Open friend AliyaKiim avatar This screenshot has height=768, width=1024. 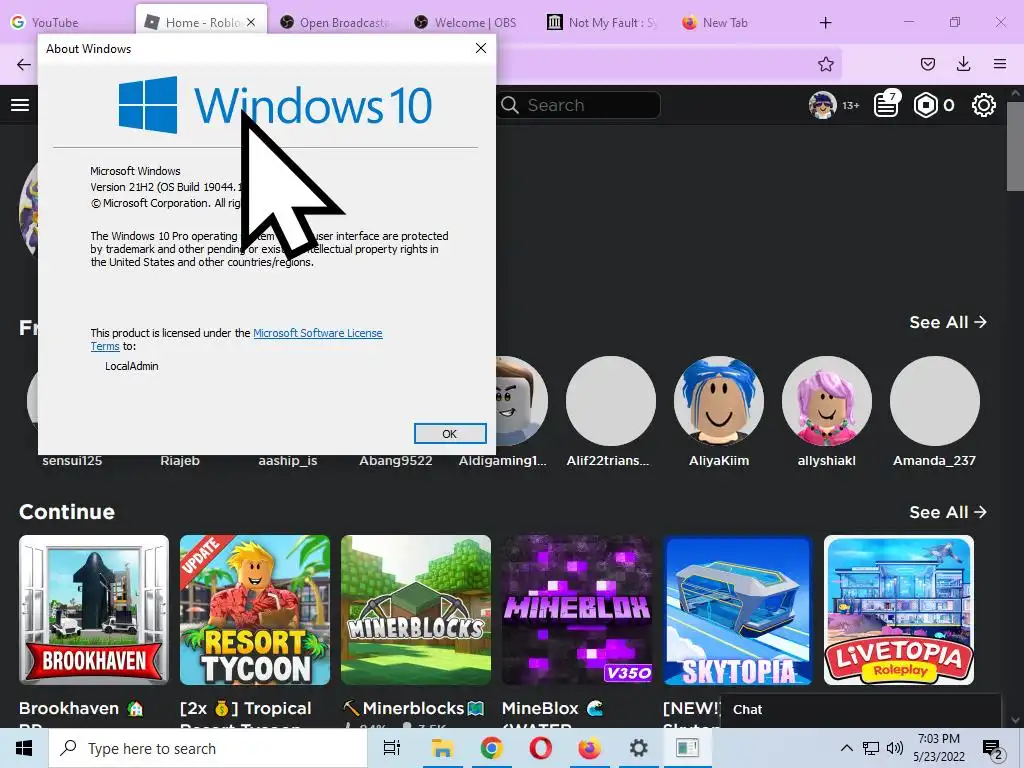[x=719, y=401]
